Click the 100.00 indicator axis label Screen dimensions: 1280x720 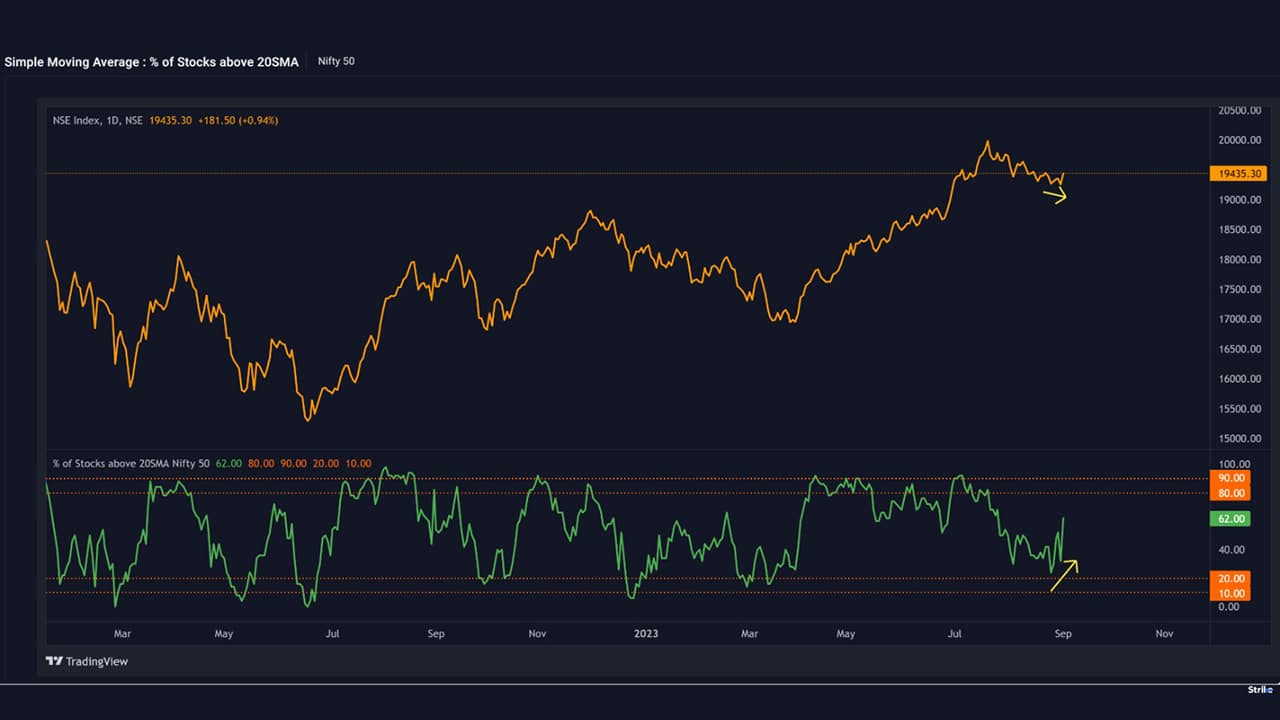click(1231, 464)
